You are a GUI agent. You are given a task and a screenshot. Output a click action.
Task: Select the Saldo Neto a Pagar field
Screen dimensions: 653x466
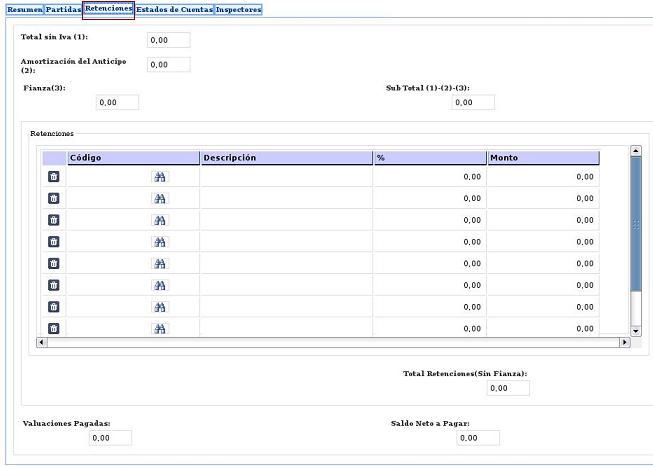tap(477, 438)
